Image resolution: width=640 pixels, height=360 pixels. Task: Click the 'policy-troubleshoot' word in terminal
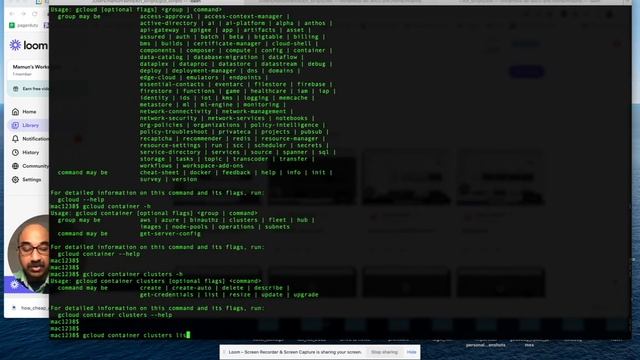(174, 132)
